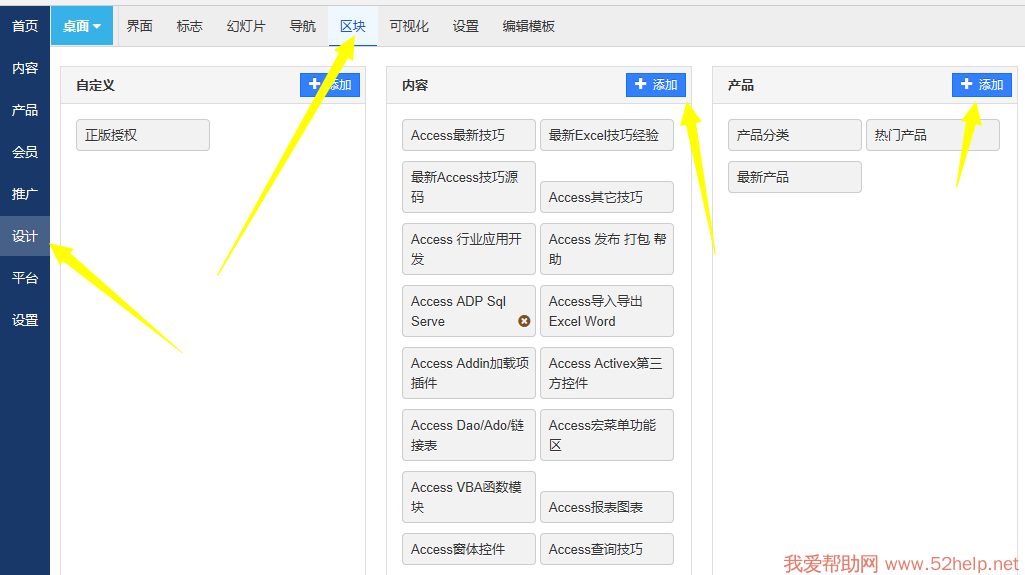Screen dimensions: 1025x575
Task: Click the remove icon on Access ADP Sql Serve
Action: (x=524, y=321)
